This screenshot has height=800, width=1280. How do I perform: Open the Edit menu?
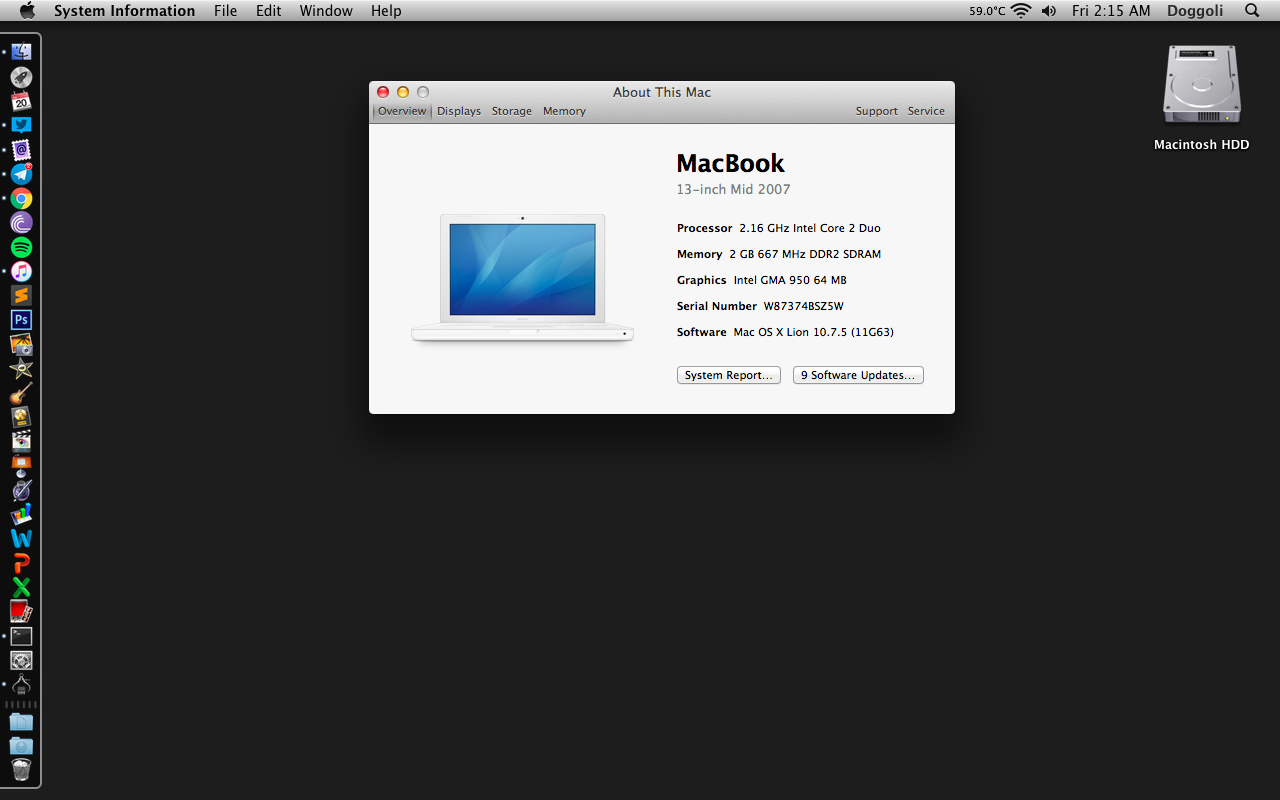pyautogui.click(x=268, y=11)
